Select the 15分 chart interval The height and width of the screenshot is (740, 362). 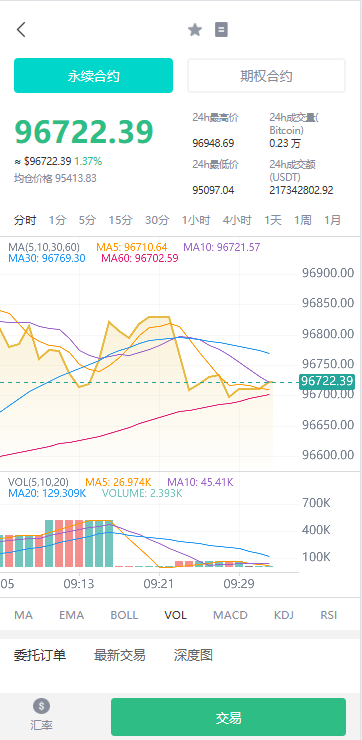click(120, 220)
